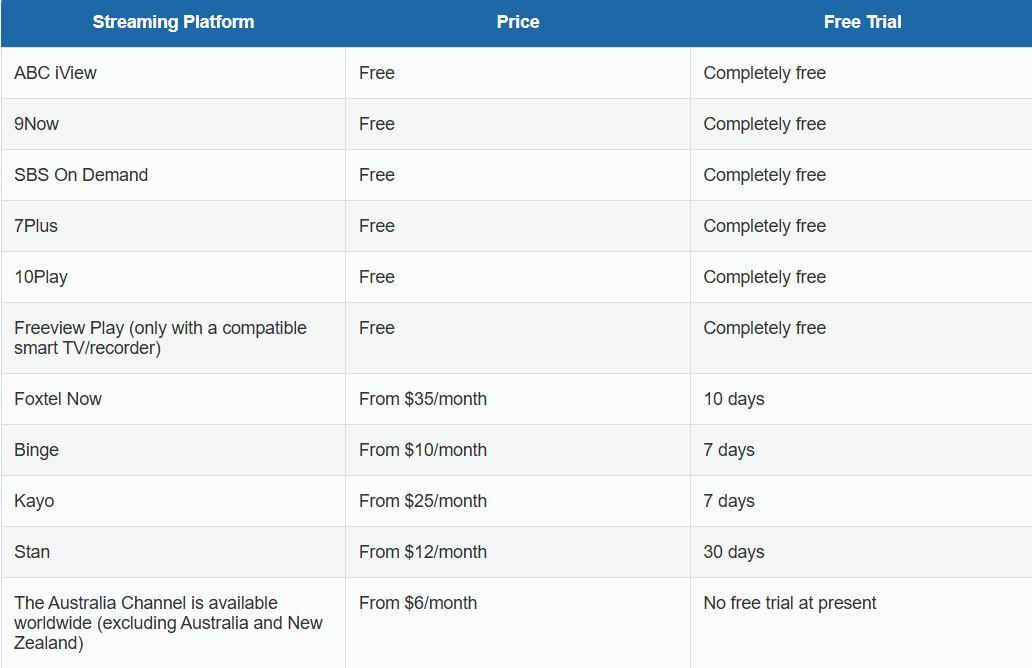
Task: Select the 9Now cell
Action: pos(173,124)
